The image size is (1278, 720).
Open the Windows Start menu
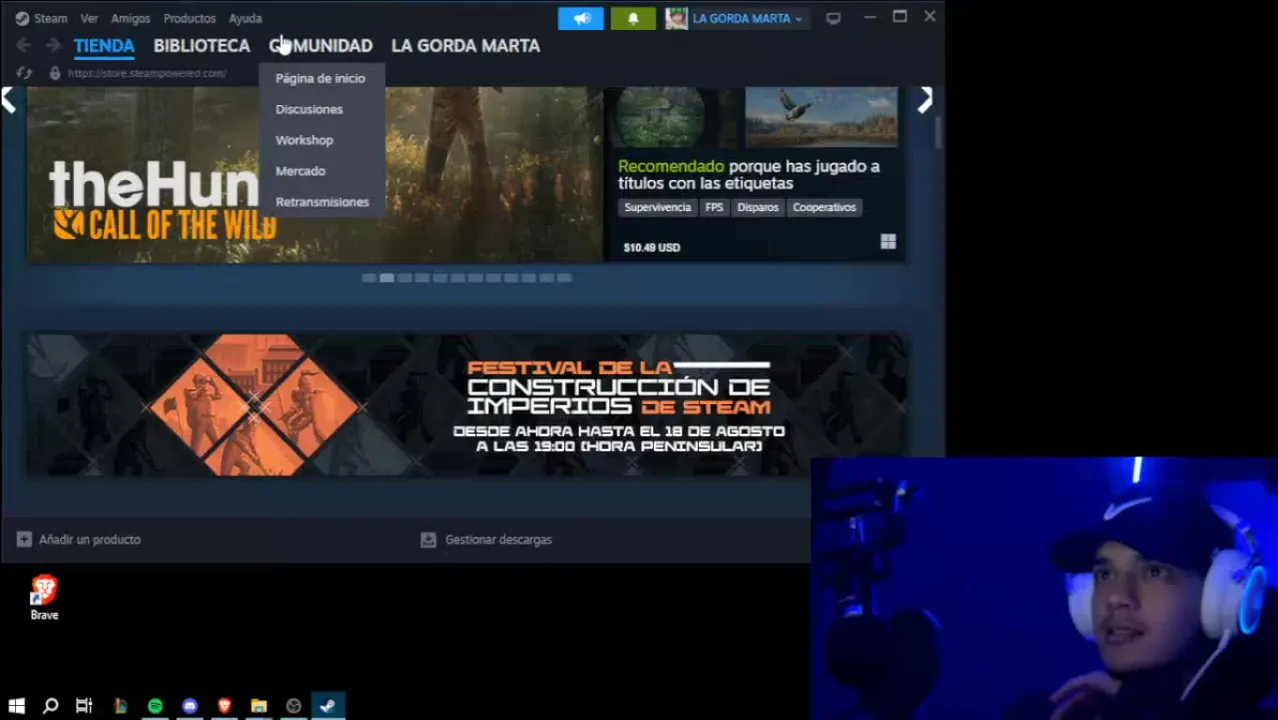(x=16, y=706)
